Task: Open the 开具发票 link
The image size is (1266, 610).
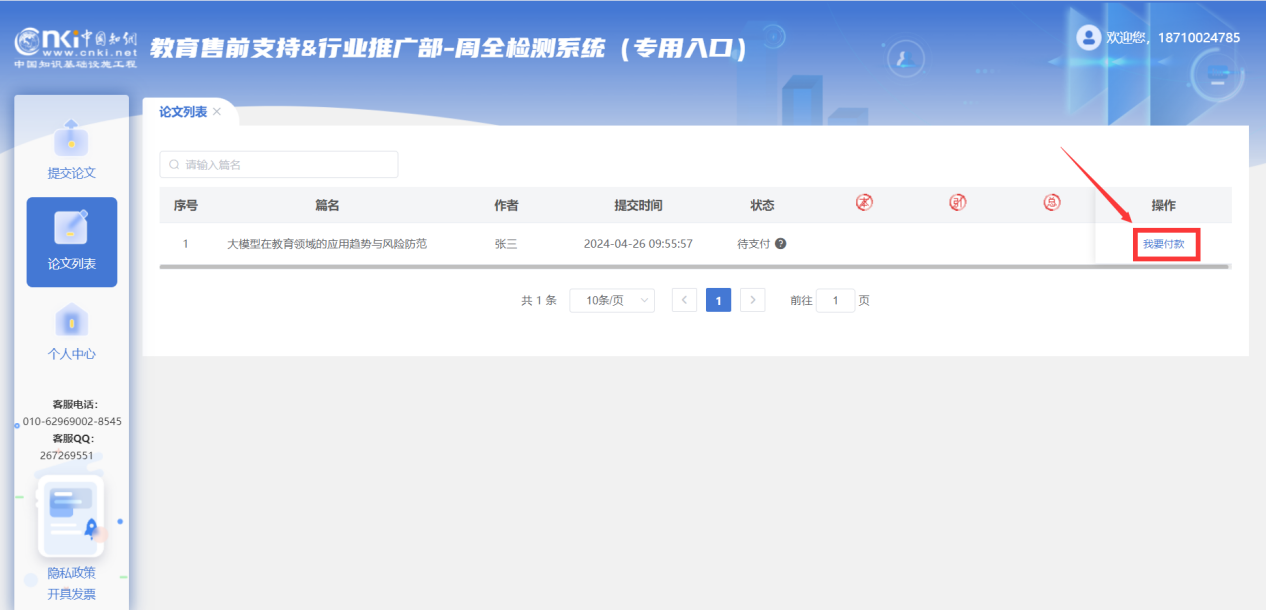Action: [71, 594]
